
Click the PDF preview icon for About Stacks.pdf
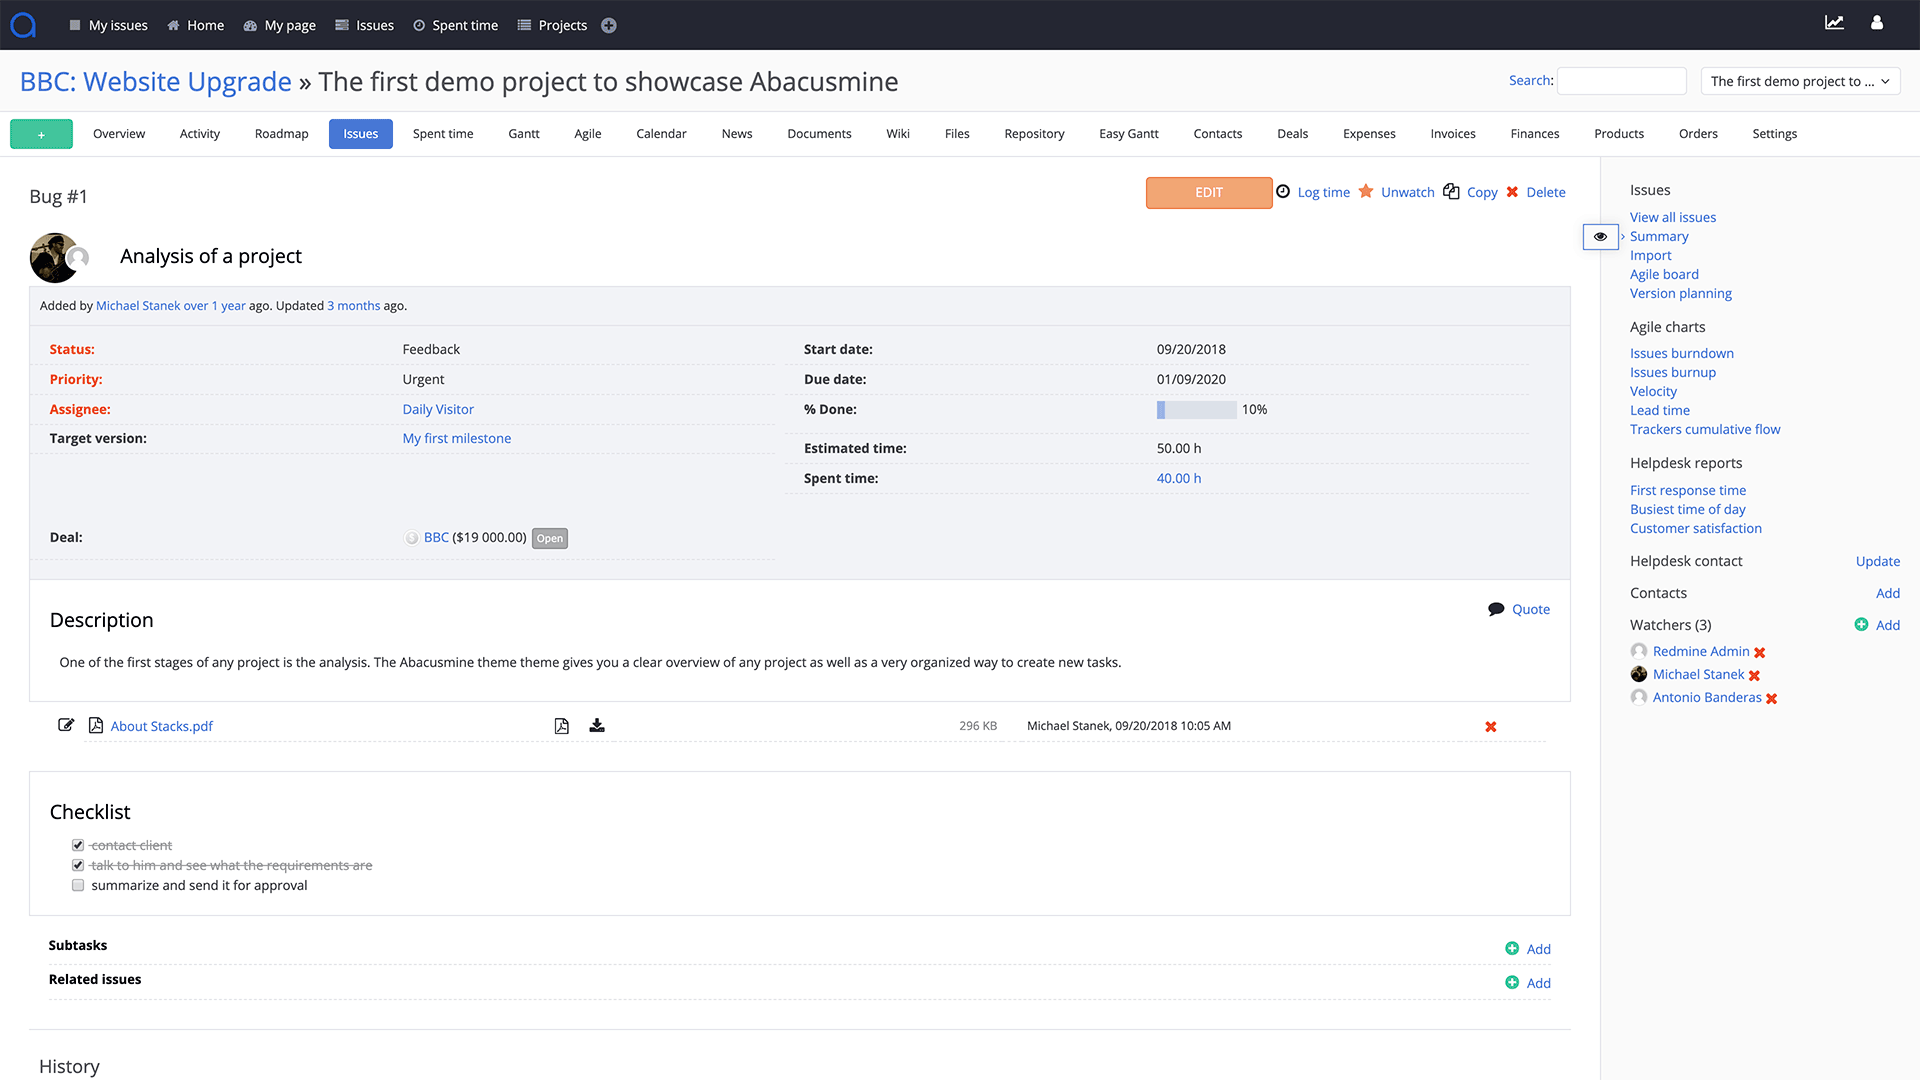point(562,725)
